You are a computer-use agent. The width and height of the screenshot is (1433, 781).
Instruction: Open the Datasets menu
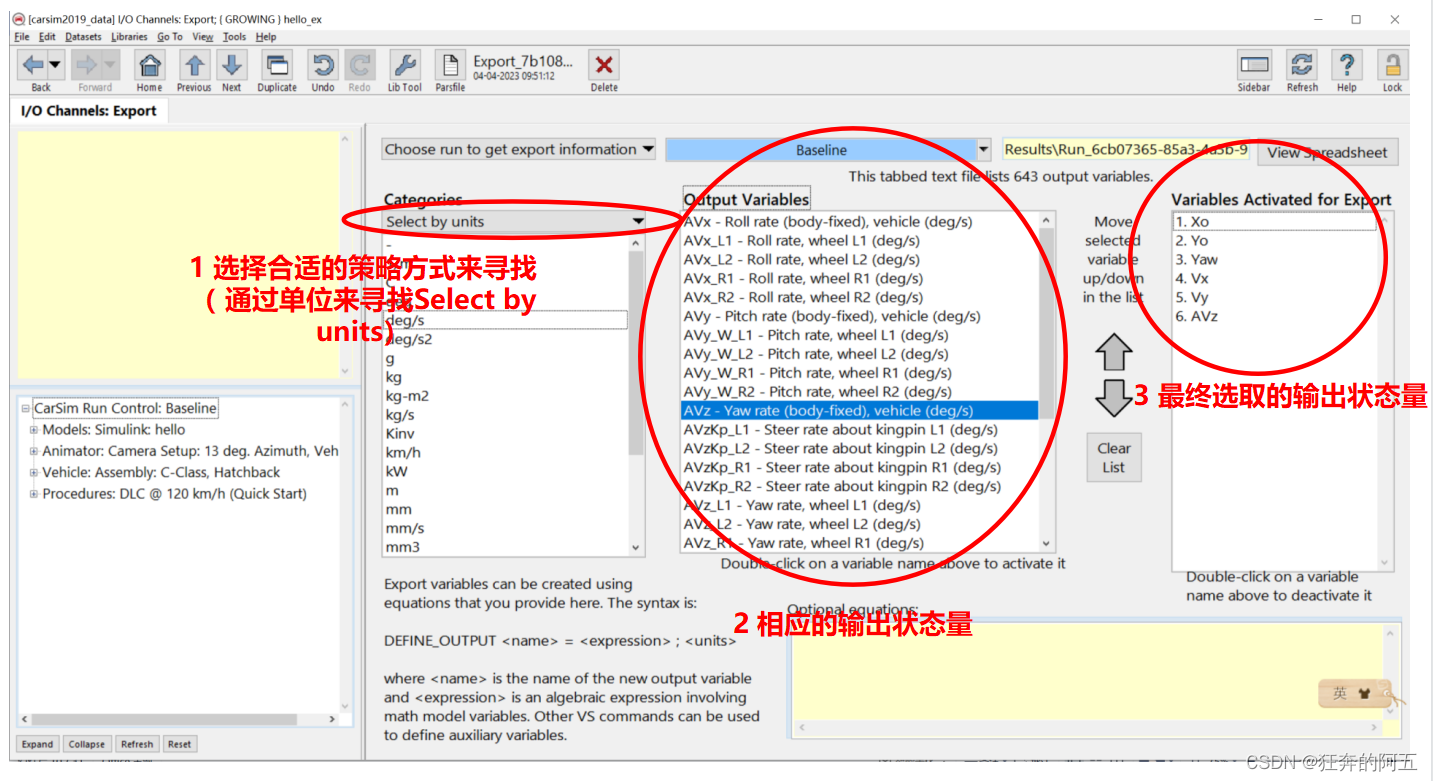pos(84,37)
